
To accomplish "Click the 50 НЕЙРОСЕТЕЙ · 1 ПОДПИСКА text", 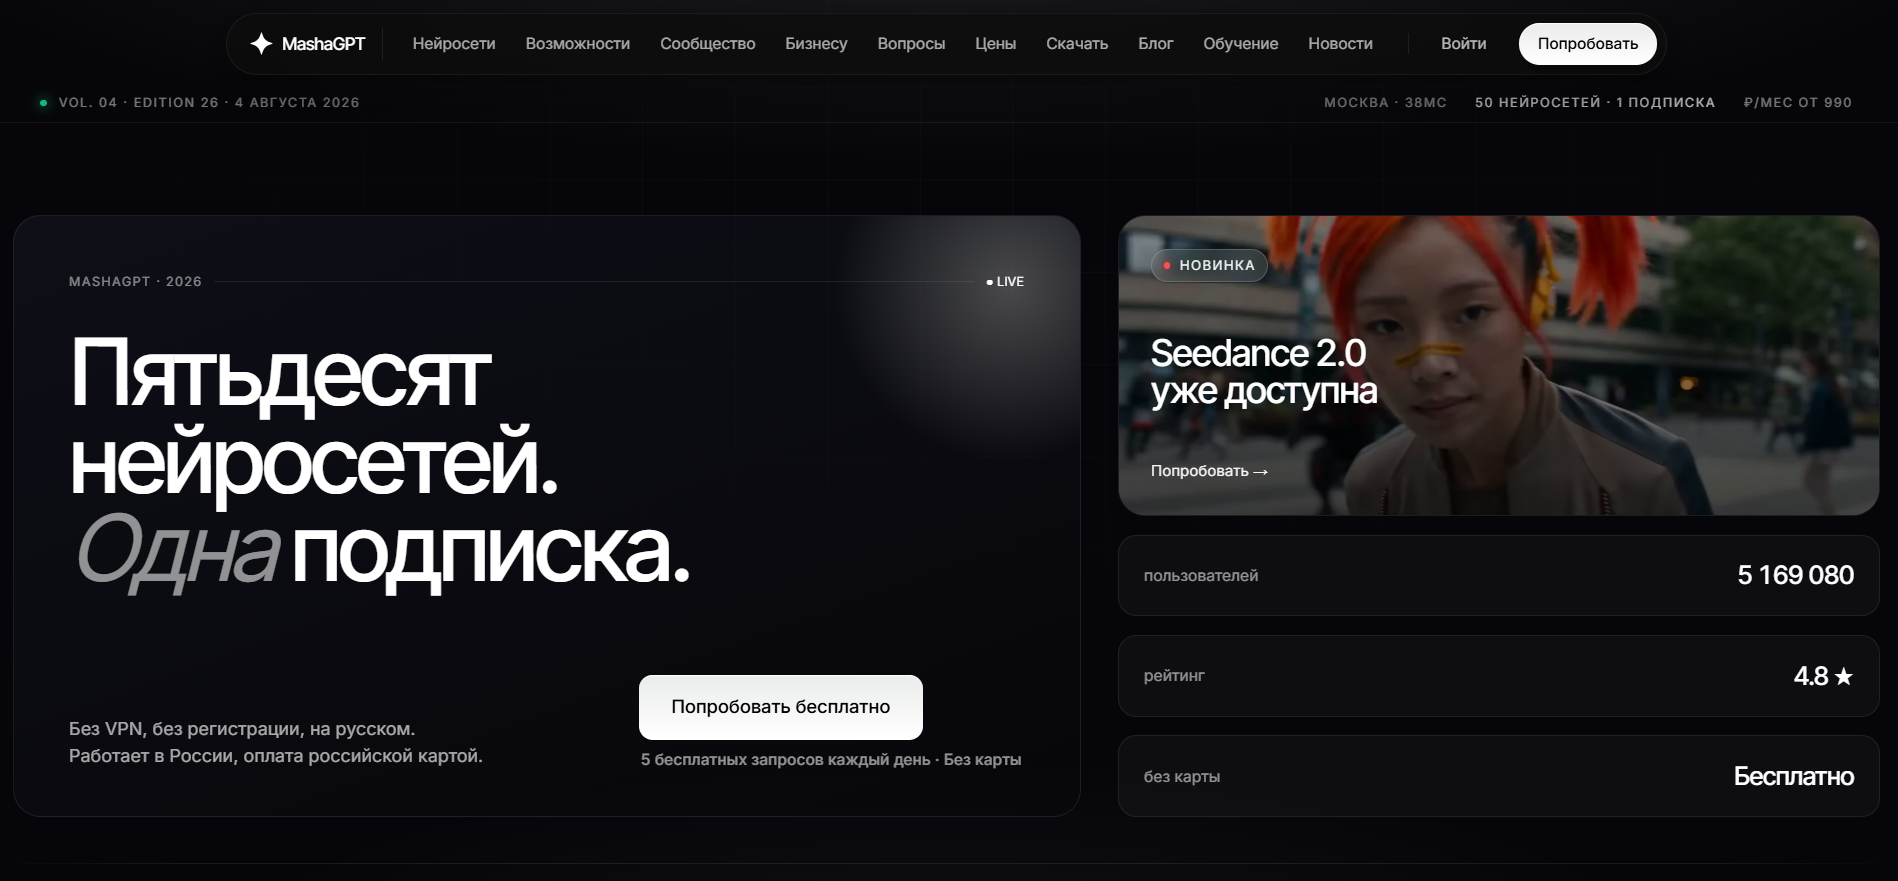I will 1595,103.
